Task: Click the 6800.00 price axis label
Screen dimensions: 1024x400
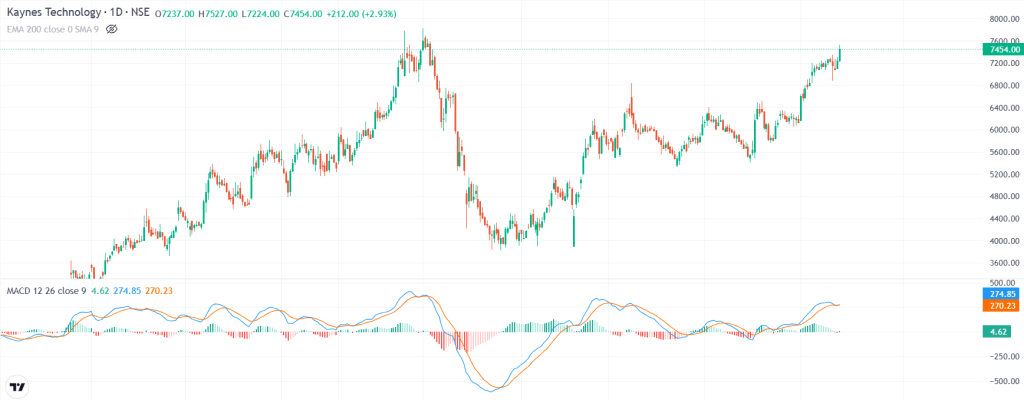Action: [1004, 86]
